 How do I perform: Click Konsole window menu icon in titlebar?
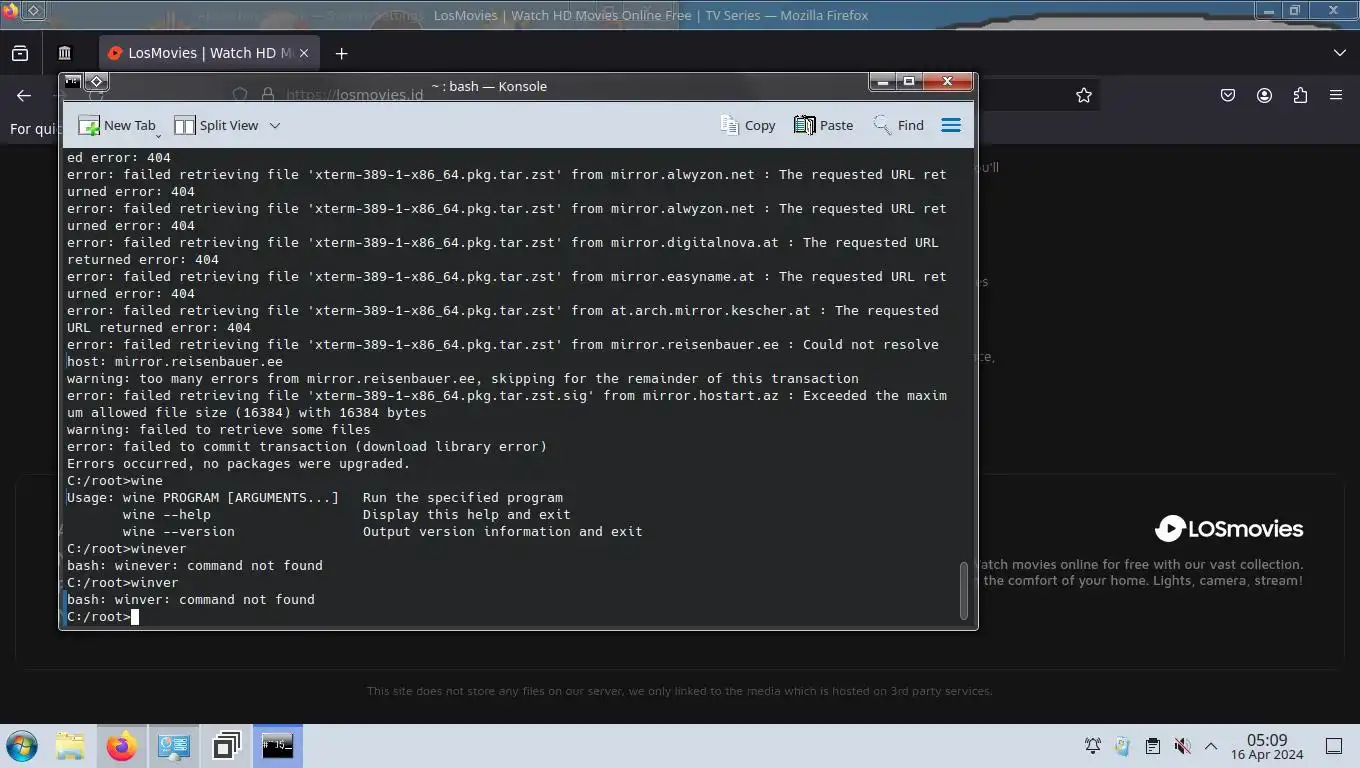72,81
